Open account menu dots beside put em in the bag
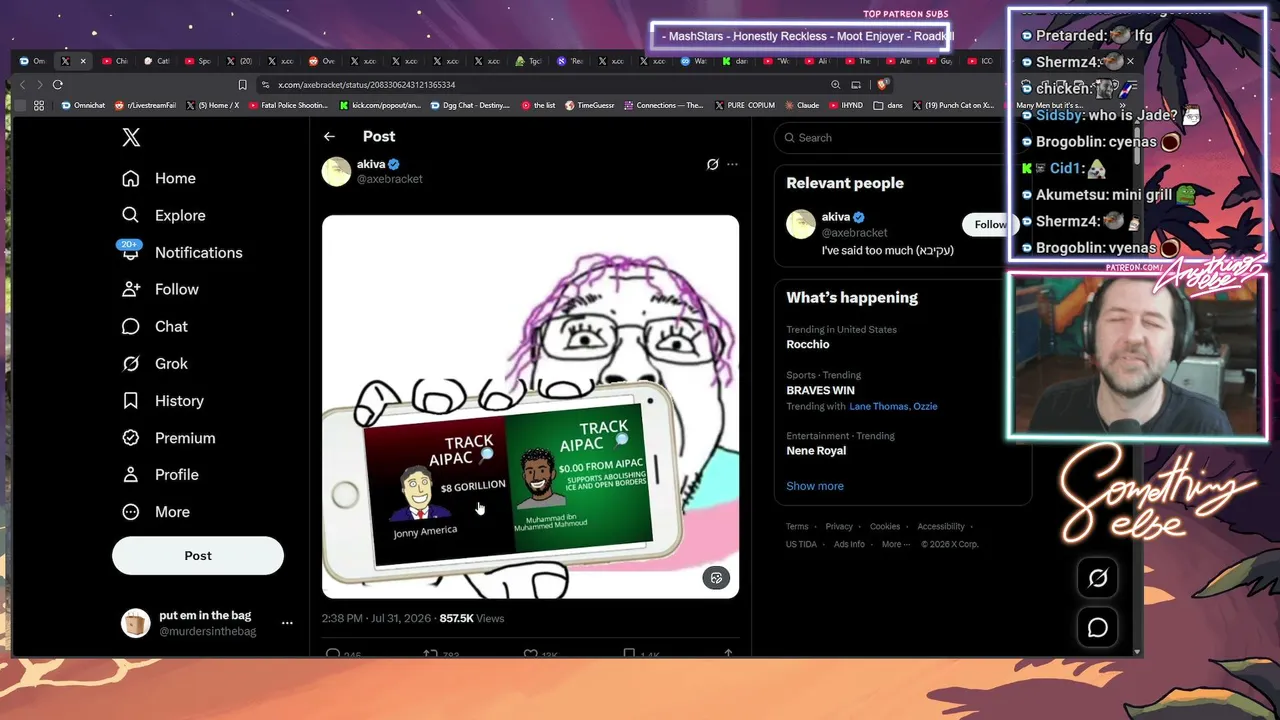This screenshot has width=1280, height=720. (x=287, y=623)
